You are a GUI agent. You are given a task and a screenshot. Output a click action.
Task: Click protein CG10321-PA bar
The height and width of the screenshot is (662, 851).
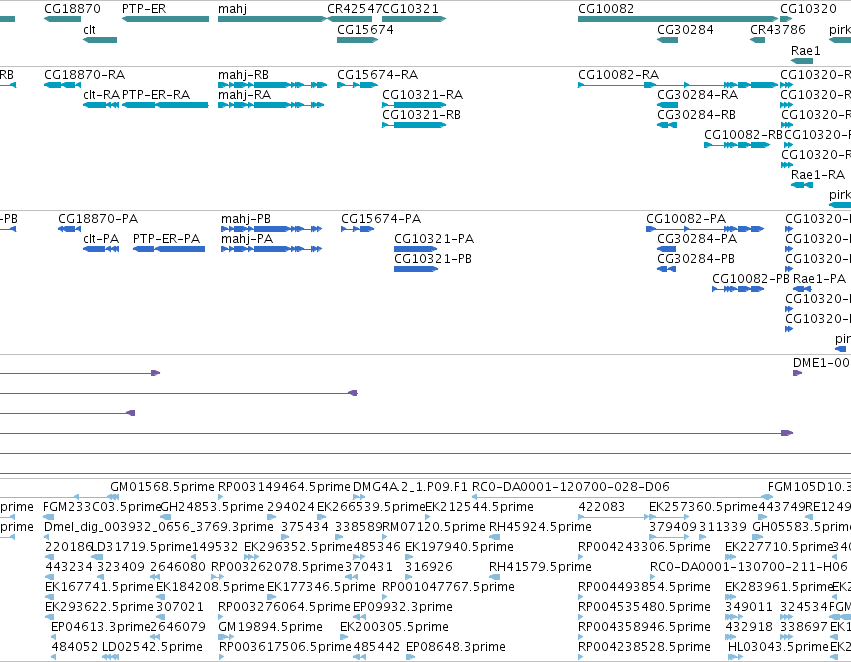point(416,249)
